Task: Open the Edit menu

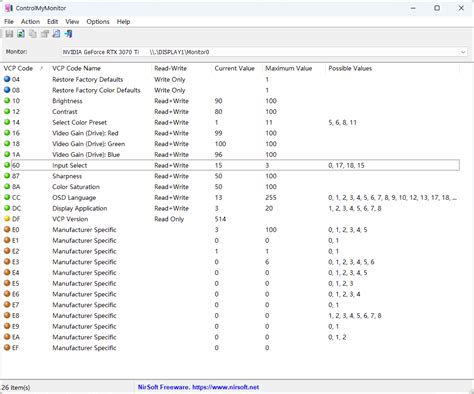Action: pyautogui.click(x=52, y=22)
